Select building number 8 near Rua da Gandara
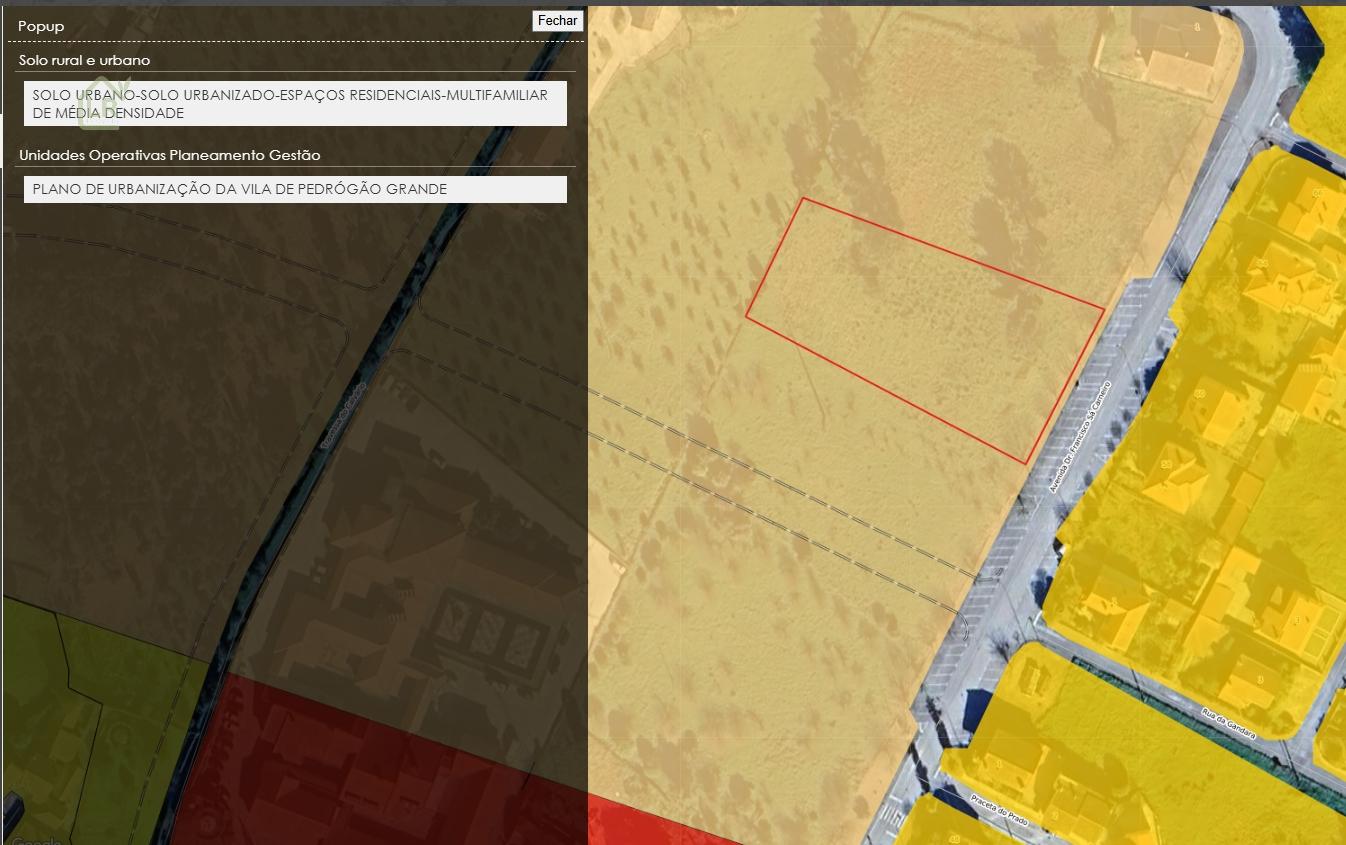Image resolution: width=1346 pixels, height=845 pixels. tap(1260, 680)
